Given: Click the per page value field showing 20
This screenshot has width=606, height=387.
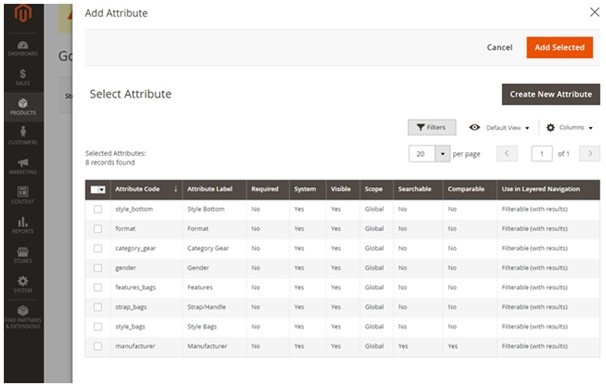Looking at the screenshot, I should point(422,153).
